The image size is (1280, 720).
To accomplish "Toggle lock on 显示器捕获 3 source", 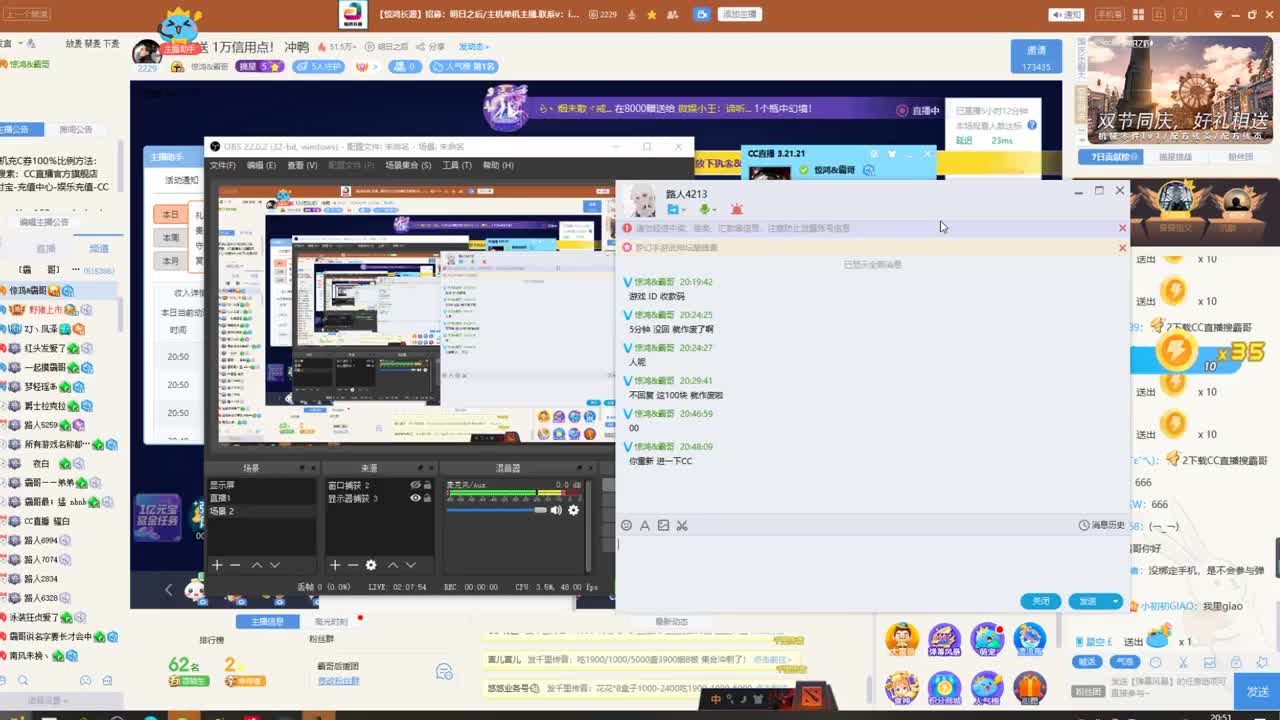I will 427,498.
